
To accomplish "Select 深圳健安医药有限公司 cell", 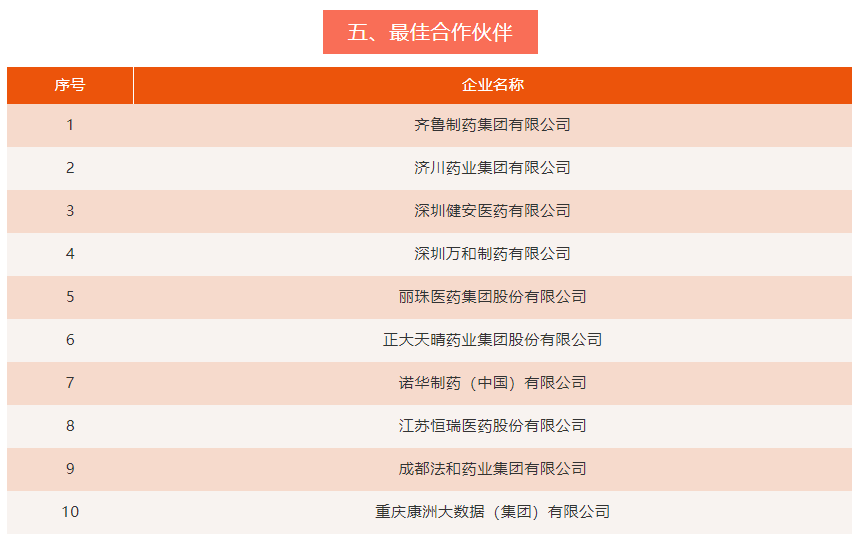I will click(x=493, y=211).
